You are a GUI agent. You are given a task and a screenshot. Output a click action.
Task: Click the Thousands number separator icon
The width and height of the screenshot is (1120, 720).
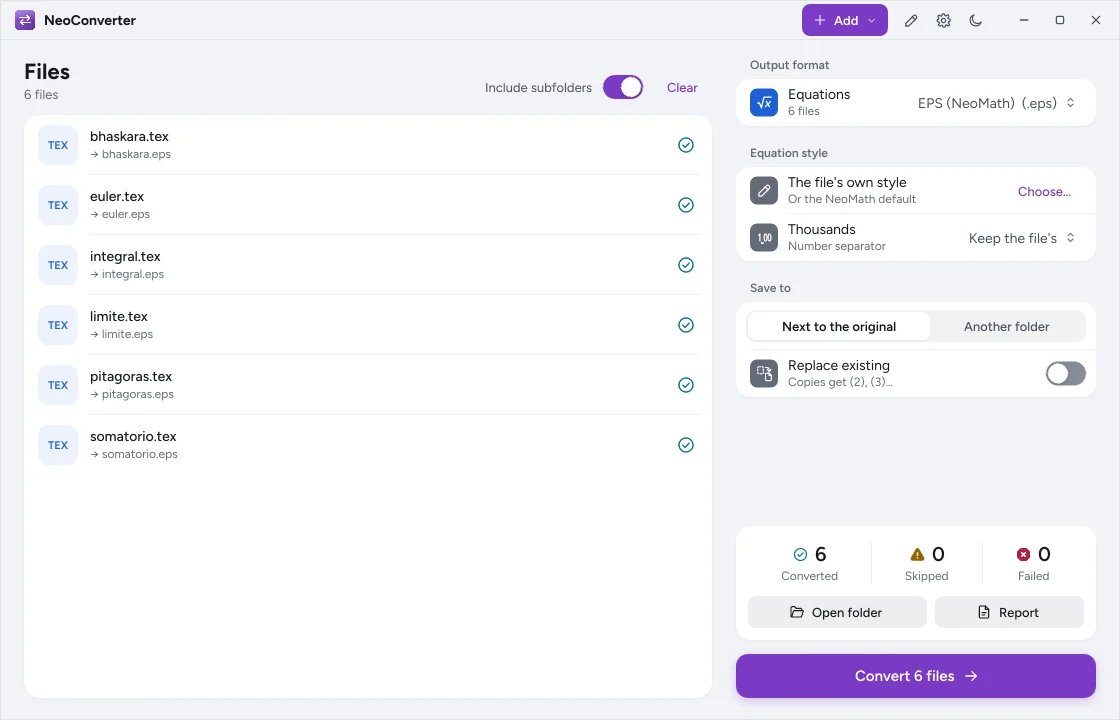tap(764, 238)
